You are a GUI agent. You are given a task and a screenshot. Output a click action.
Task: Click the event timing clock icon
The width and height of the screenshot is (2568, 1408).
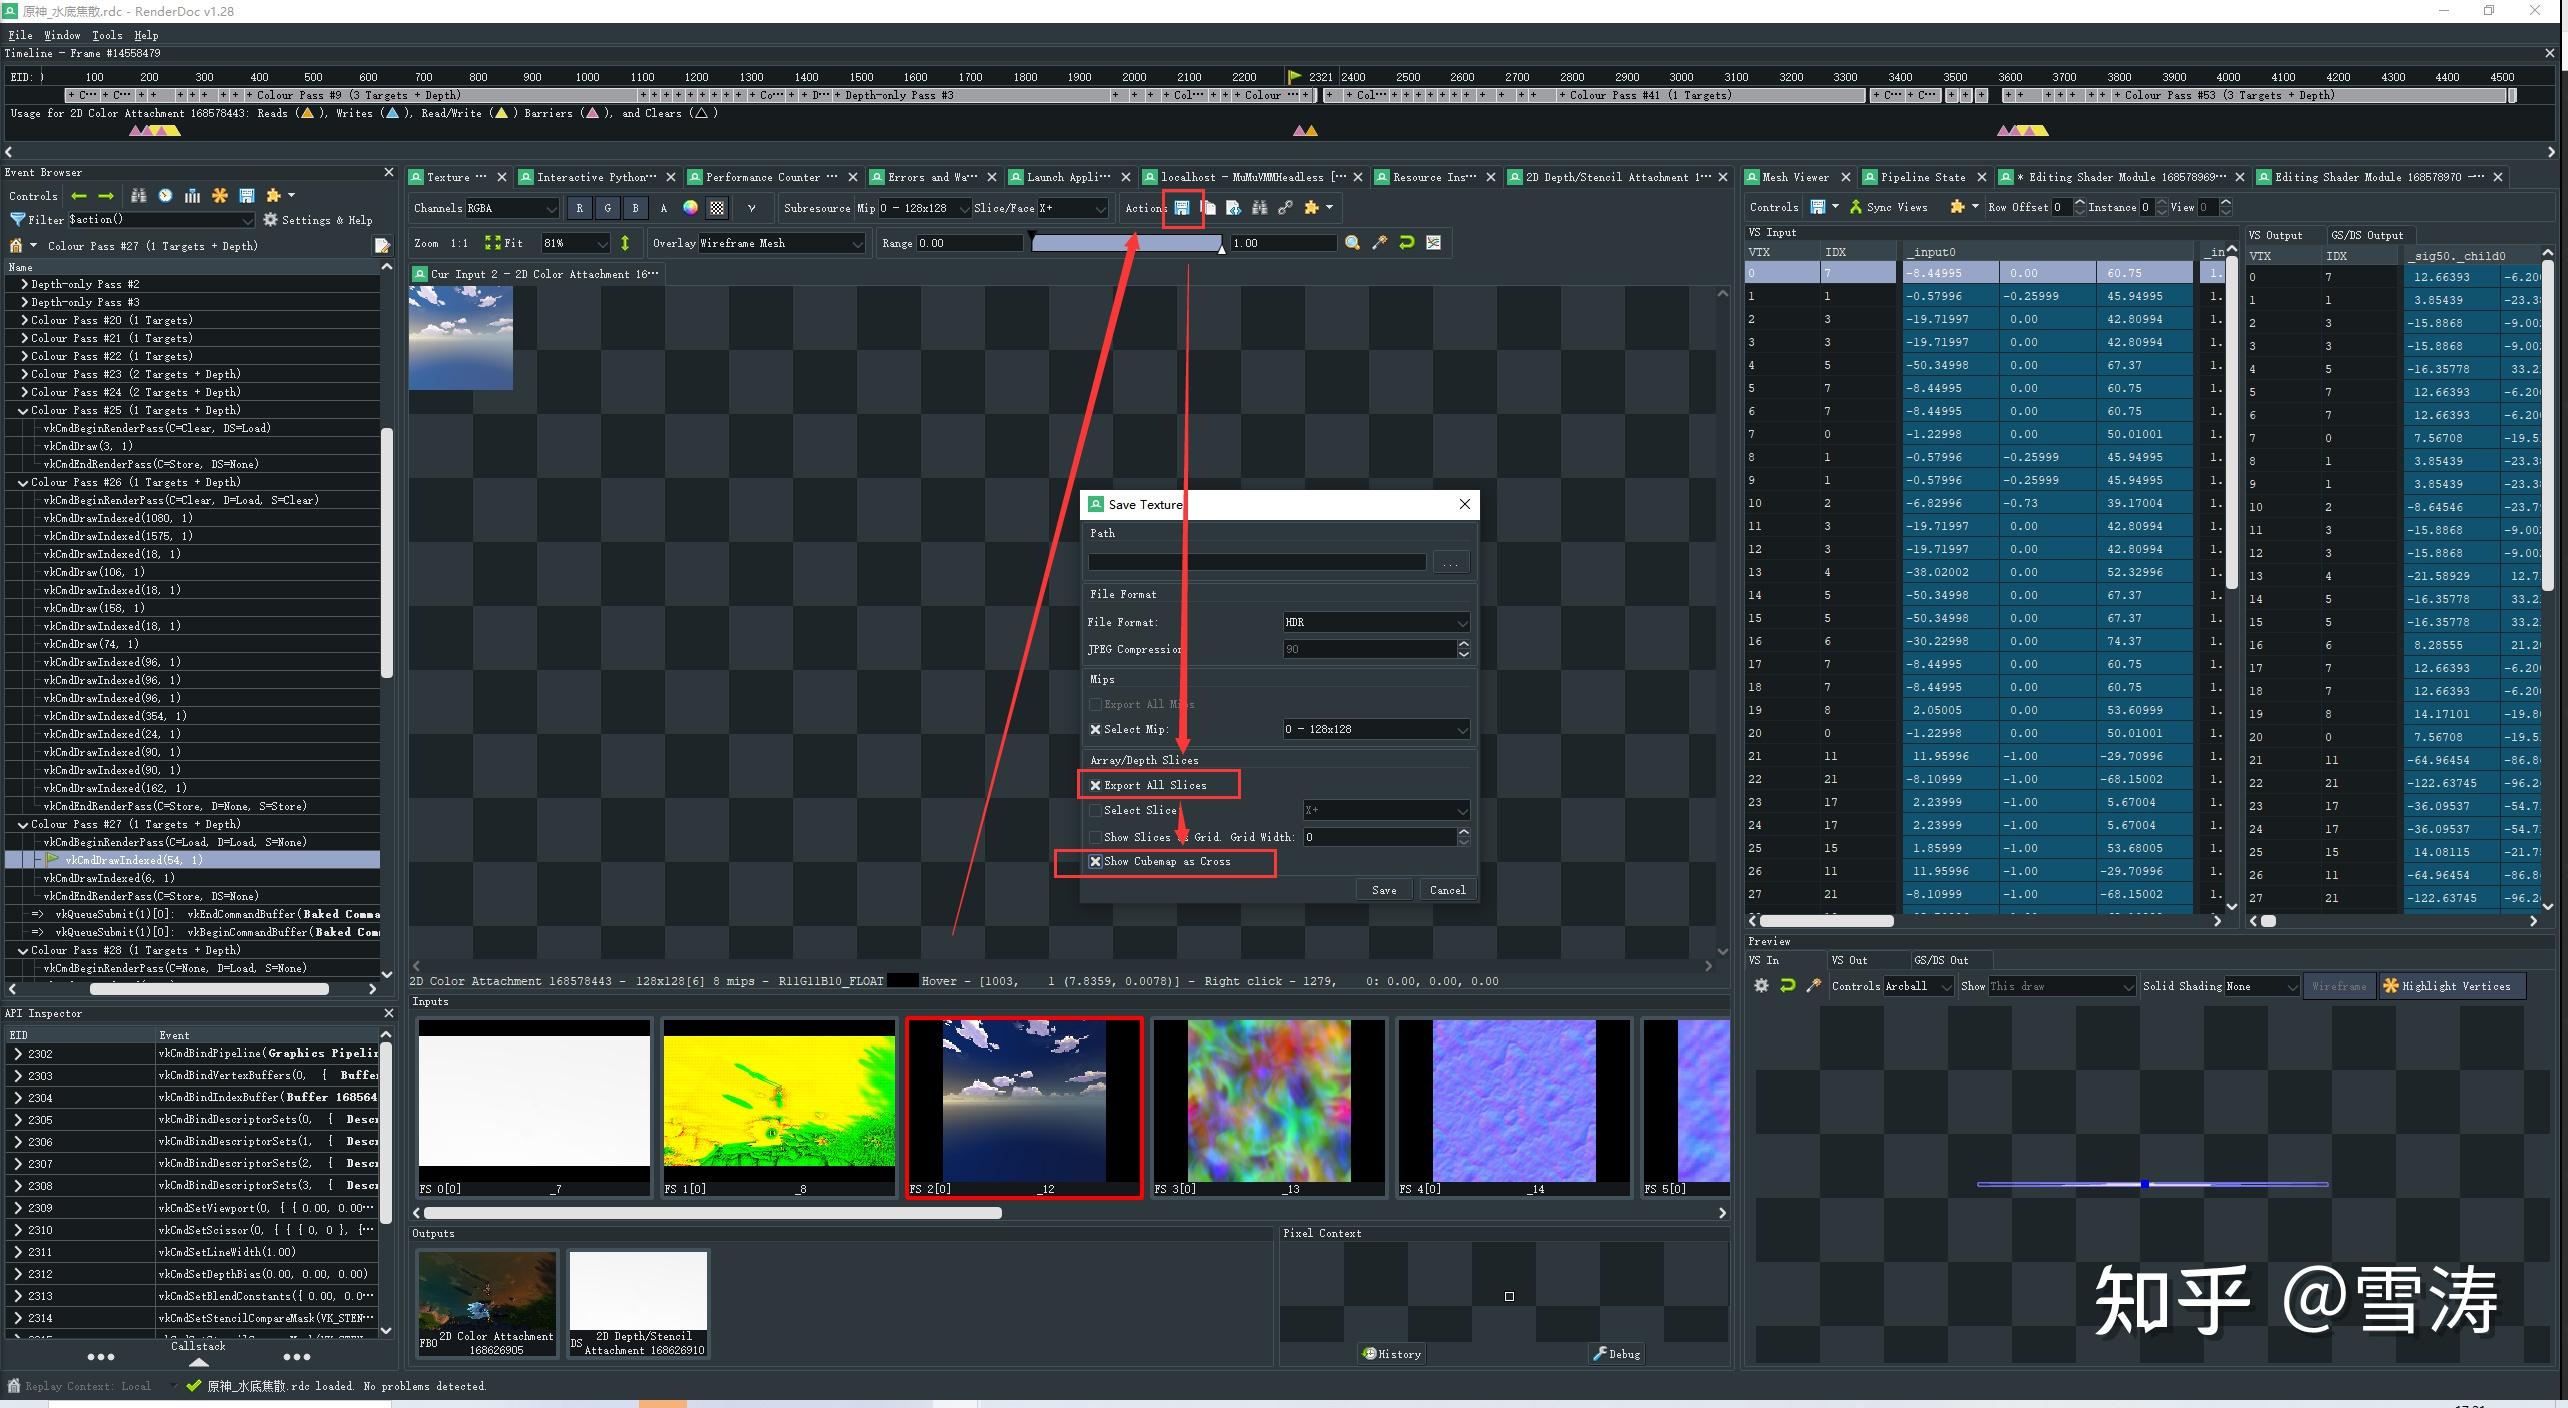pyautogui.click(x=165, y=196)
